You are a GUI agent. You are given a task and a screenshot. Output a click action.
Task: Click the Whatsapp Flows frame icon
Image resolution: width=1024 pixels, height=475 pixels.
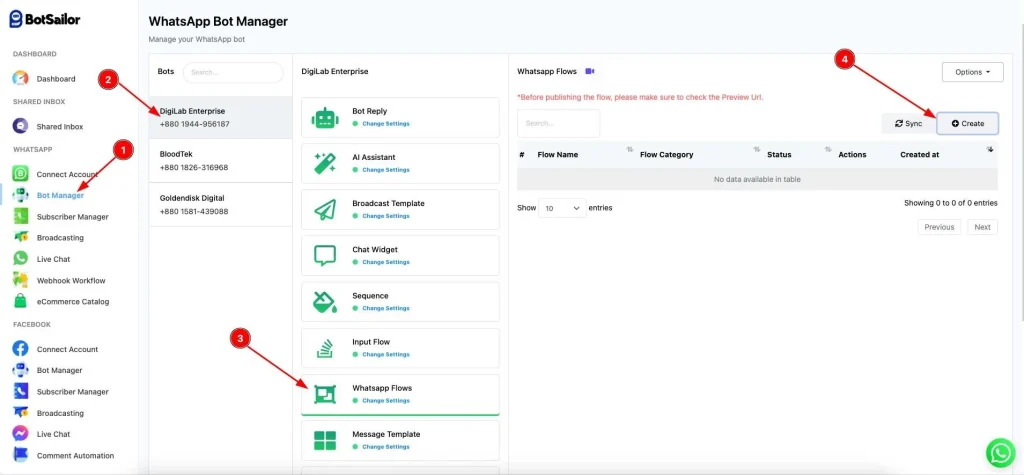click(325, 394)
